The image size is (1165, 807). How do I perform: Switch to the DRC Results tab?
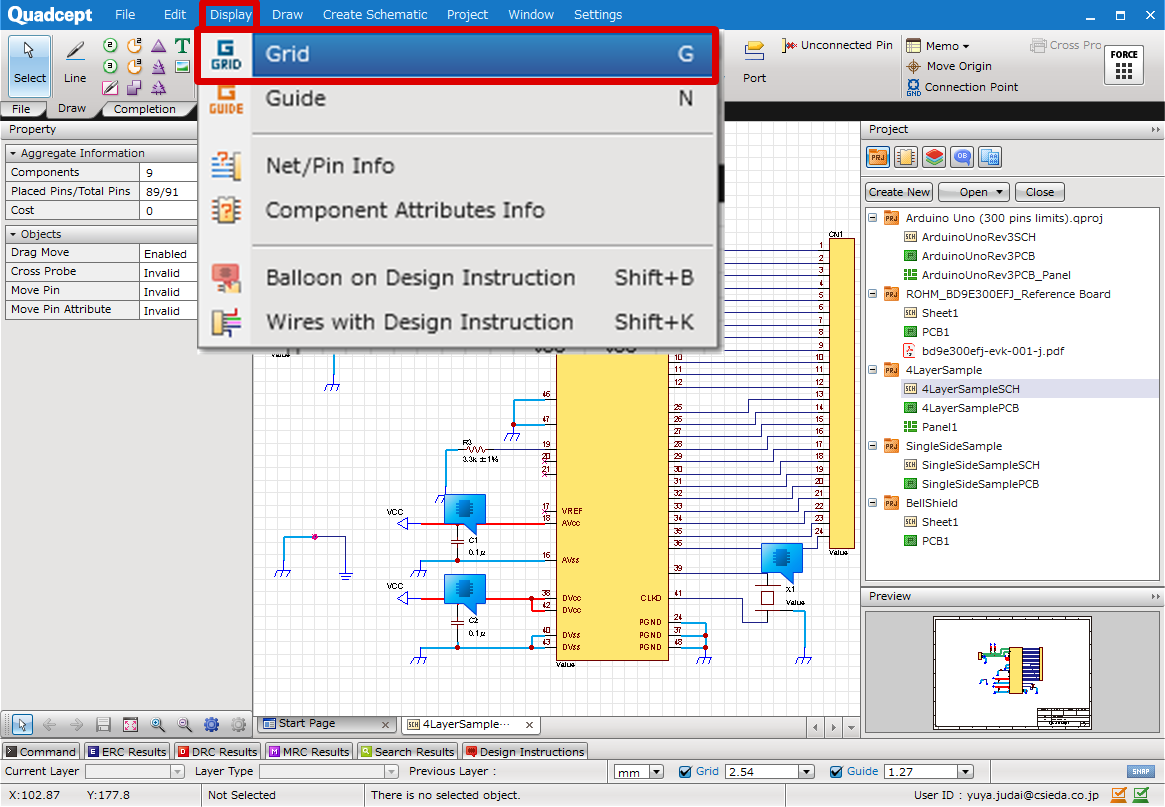217,752
